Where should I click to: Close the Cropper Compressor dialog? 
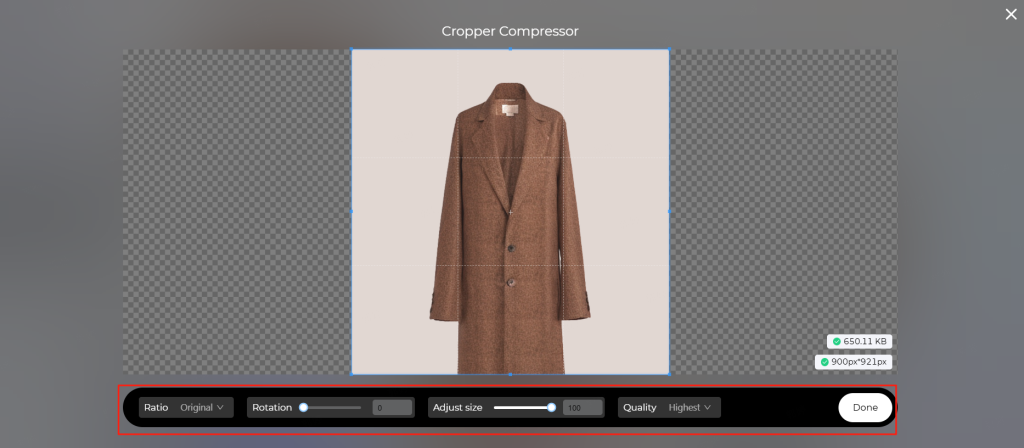click(1011, 14)
